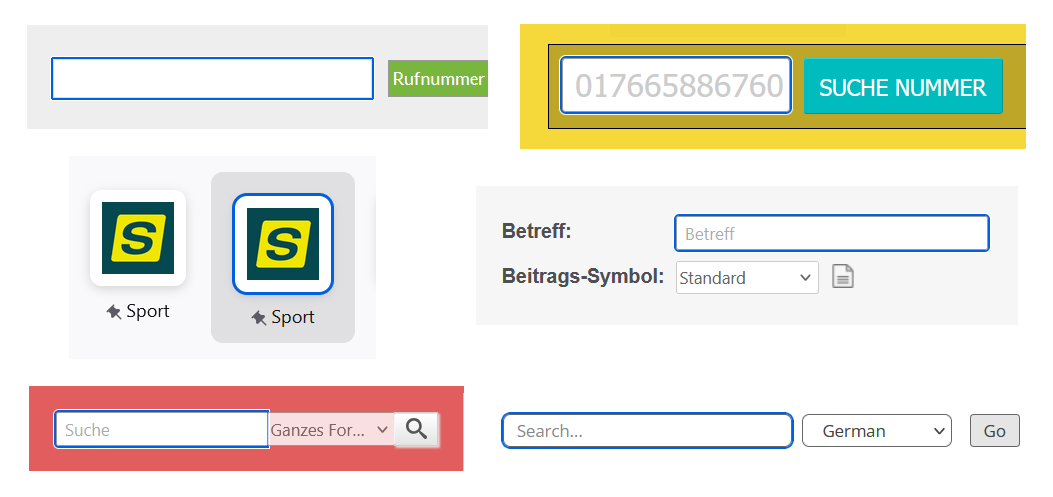Click into the Betreff text field
1053x497 pixels.
point(831,233)
